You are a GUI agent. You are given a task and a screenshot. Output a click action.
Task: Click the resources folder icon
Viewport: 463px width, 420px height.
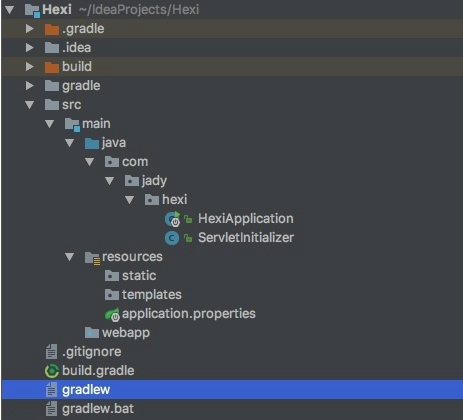(92, 258)
